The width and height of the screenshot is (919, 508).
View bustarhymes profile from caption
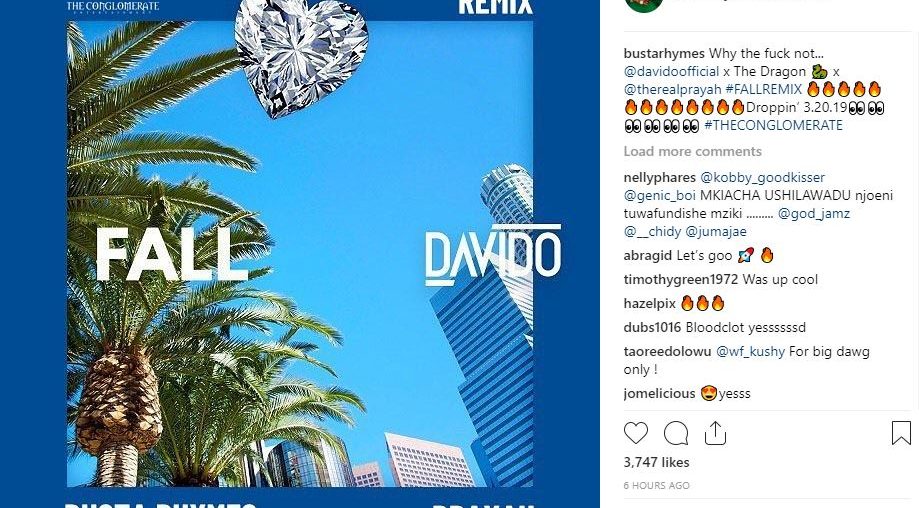tap(664, 53)
